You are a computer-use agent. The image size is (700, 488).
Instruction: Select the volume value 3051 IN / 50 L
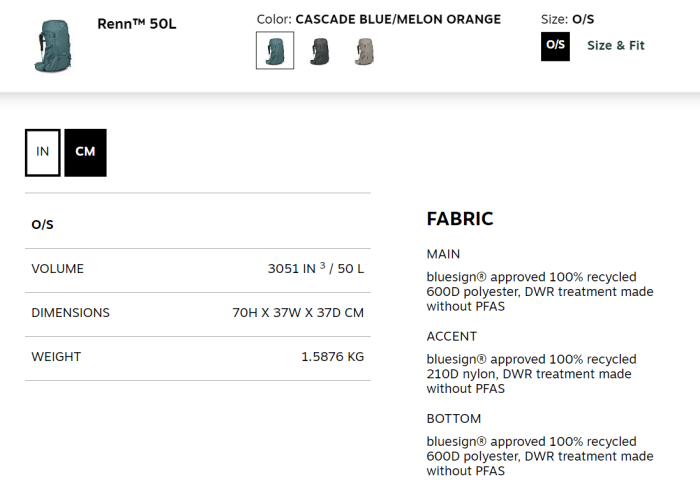[316, 268]
